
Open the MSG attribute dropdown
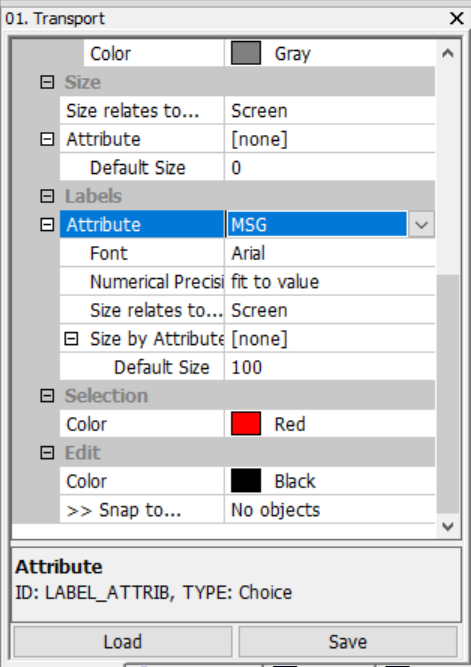(421, 224)
